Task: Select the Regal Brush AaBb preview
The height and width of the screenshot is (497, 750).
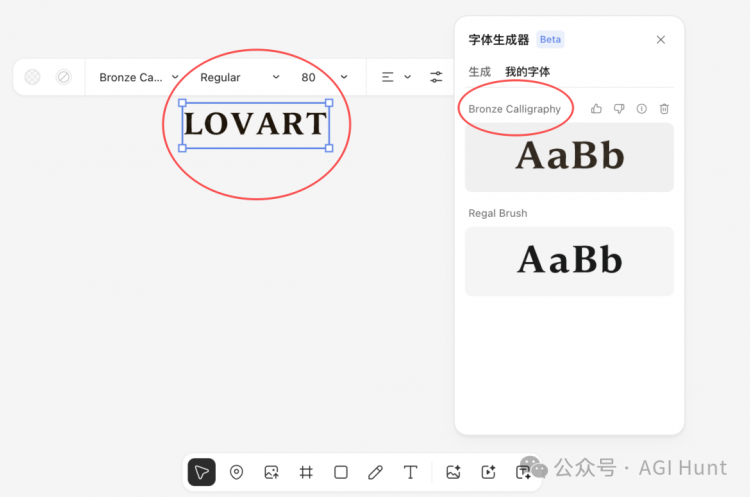Action: tap(569, 261)
